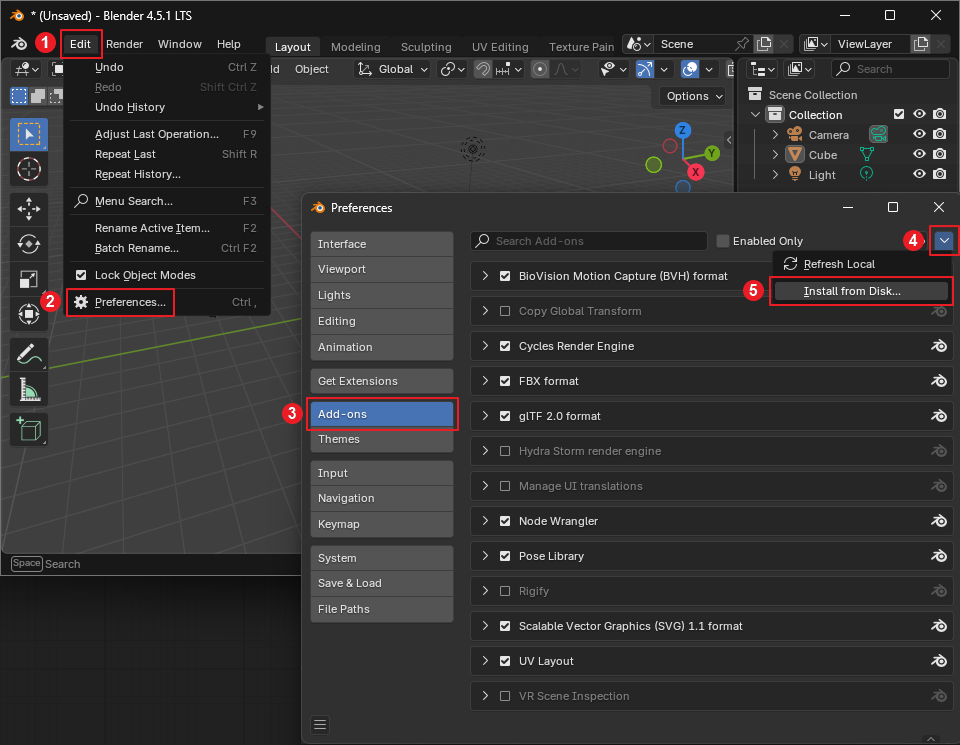Disable the Node Wrangler add-on
The width and height of the screenshot is (960, 745).
tap(505, 521)
